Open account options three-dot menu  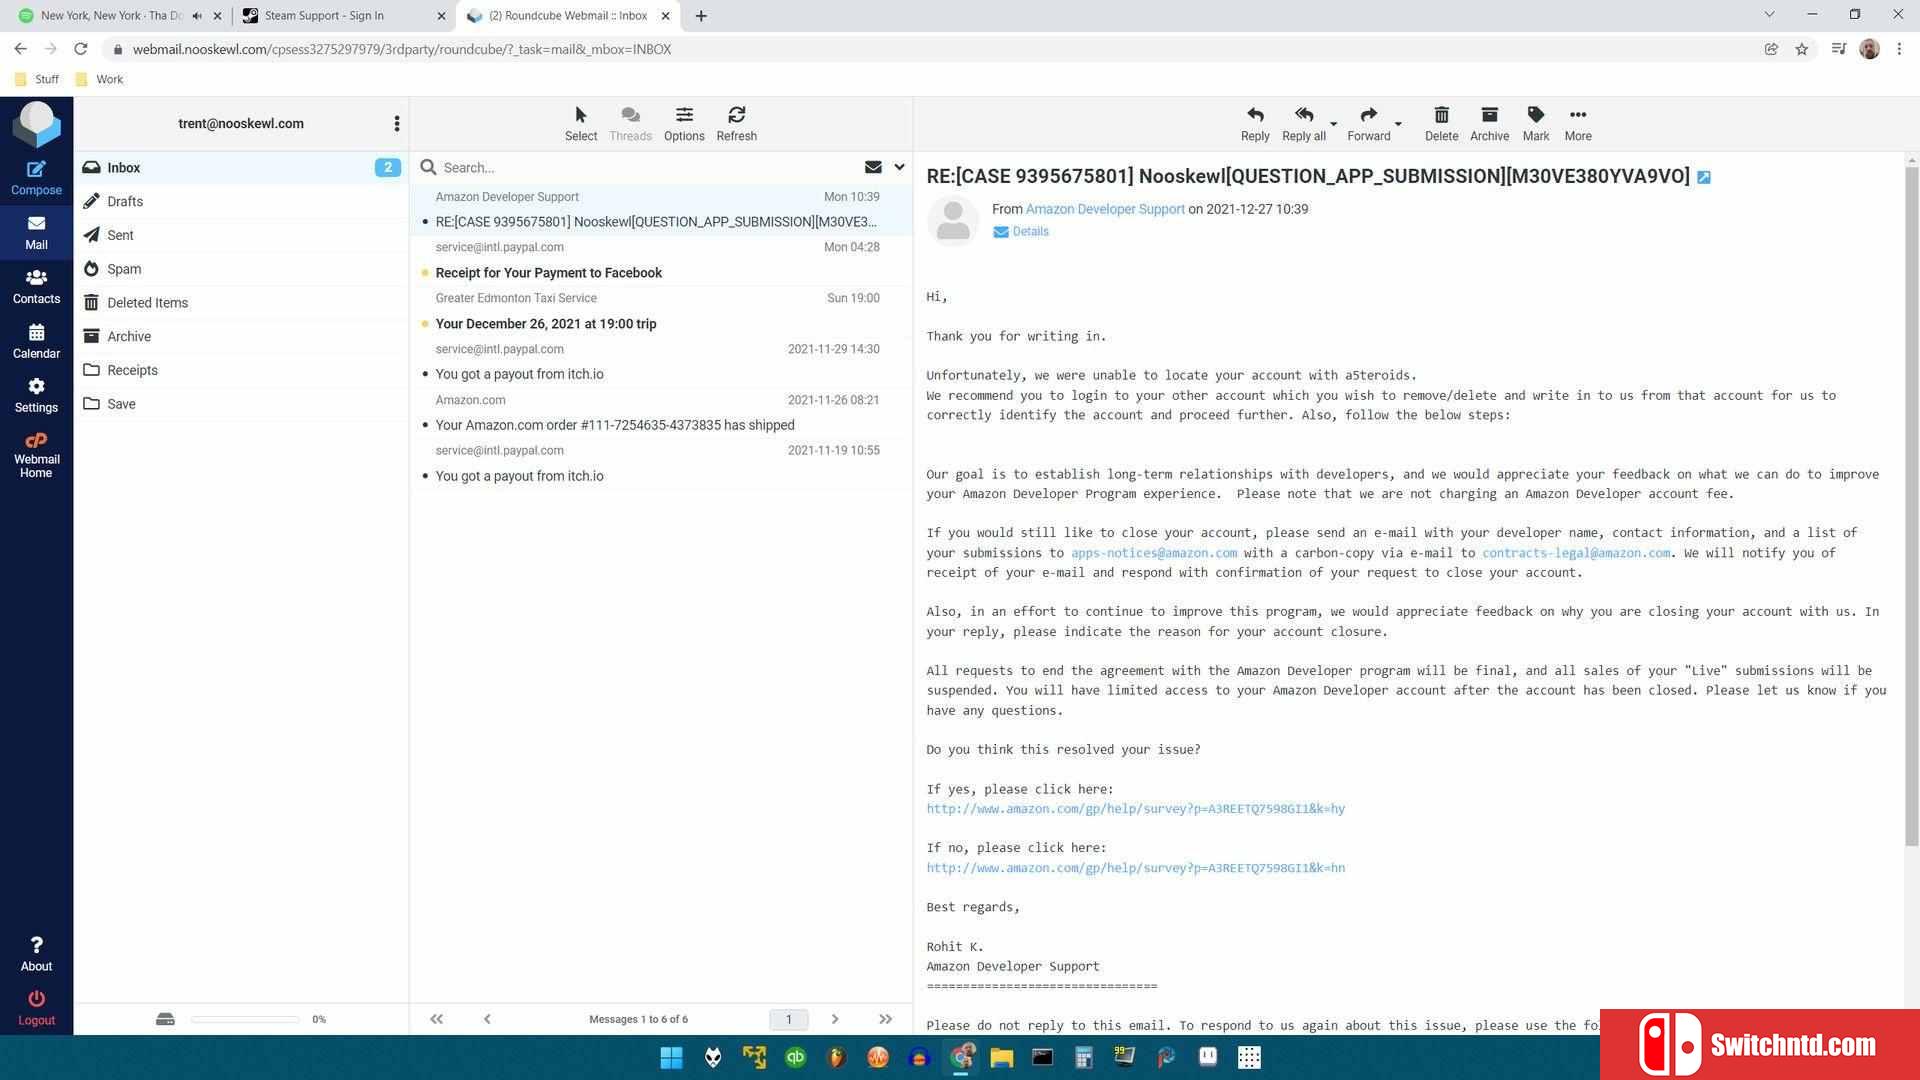tap(397, 124)
